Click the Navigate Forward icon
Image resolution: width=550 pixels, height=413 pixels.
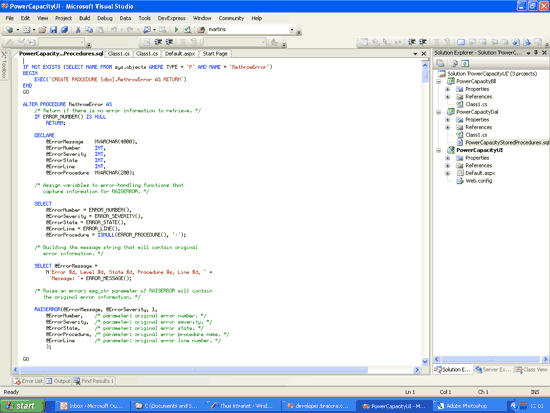pos(162,30)
